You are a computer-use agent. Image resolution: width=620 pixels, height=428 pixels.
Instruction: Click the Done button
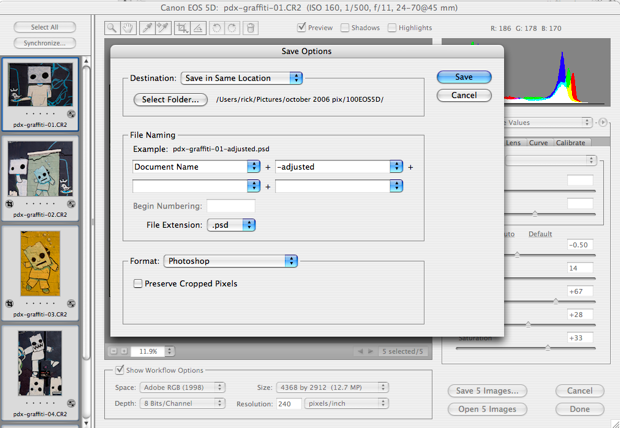[x=580, y=409]
